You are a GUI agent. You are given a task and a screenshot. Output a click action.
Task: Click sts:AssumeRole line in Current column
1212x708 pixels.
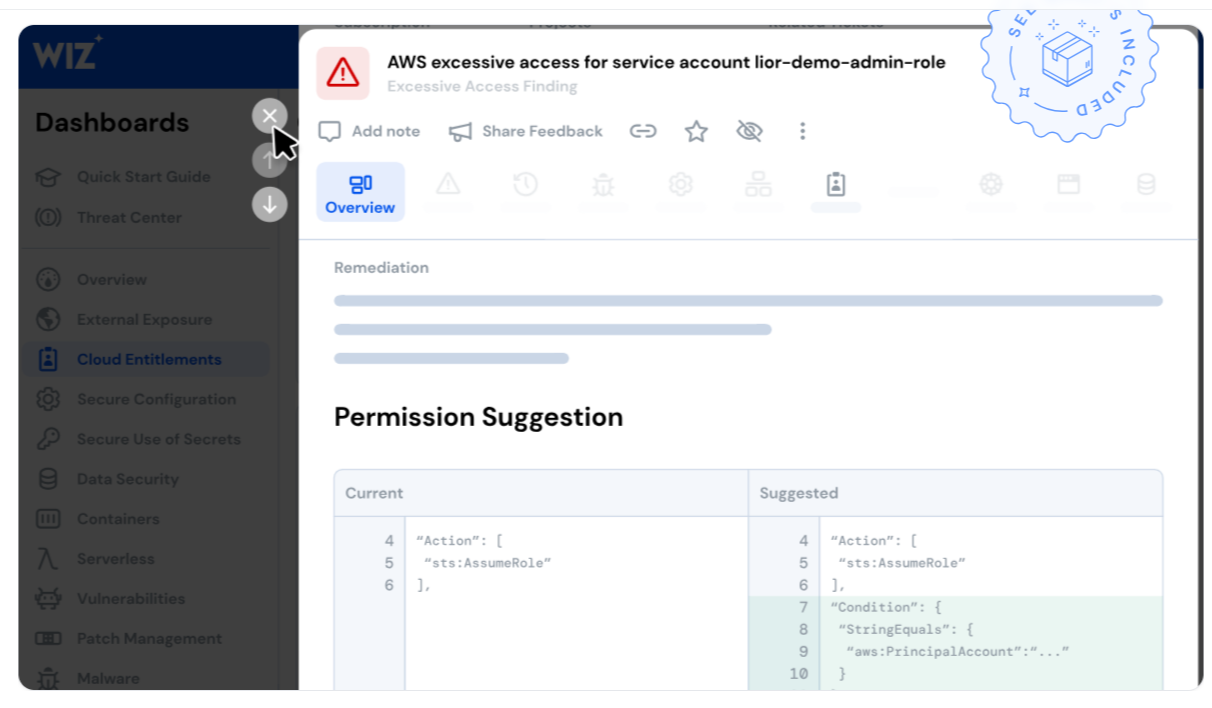point(488,563)
